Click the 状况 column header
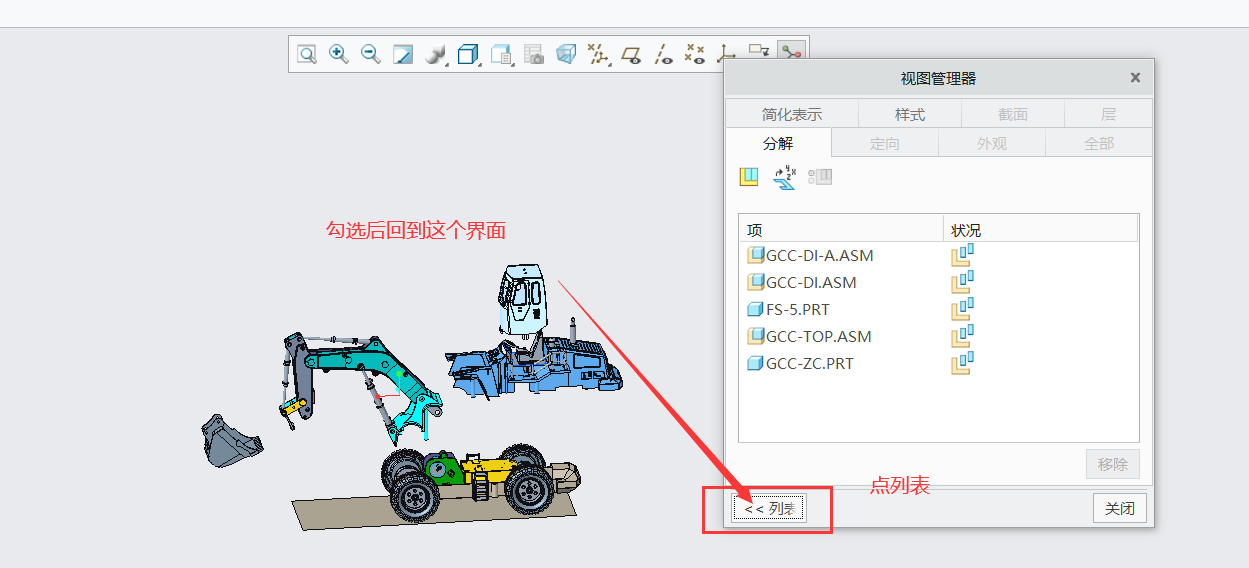1249x568 pixels. click(1041, 230)
